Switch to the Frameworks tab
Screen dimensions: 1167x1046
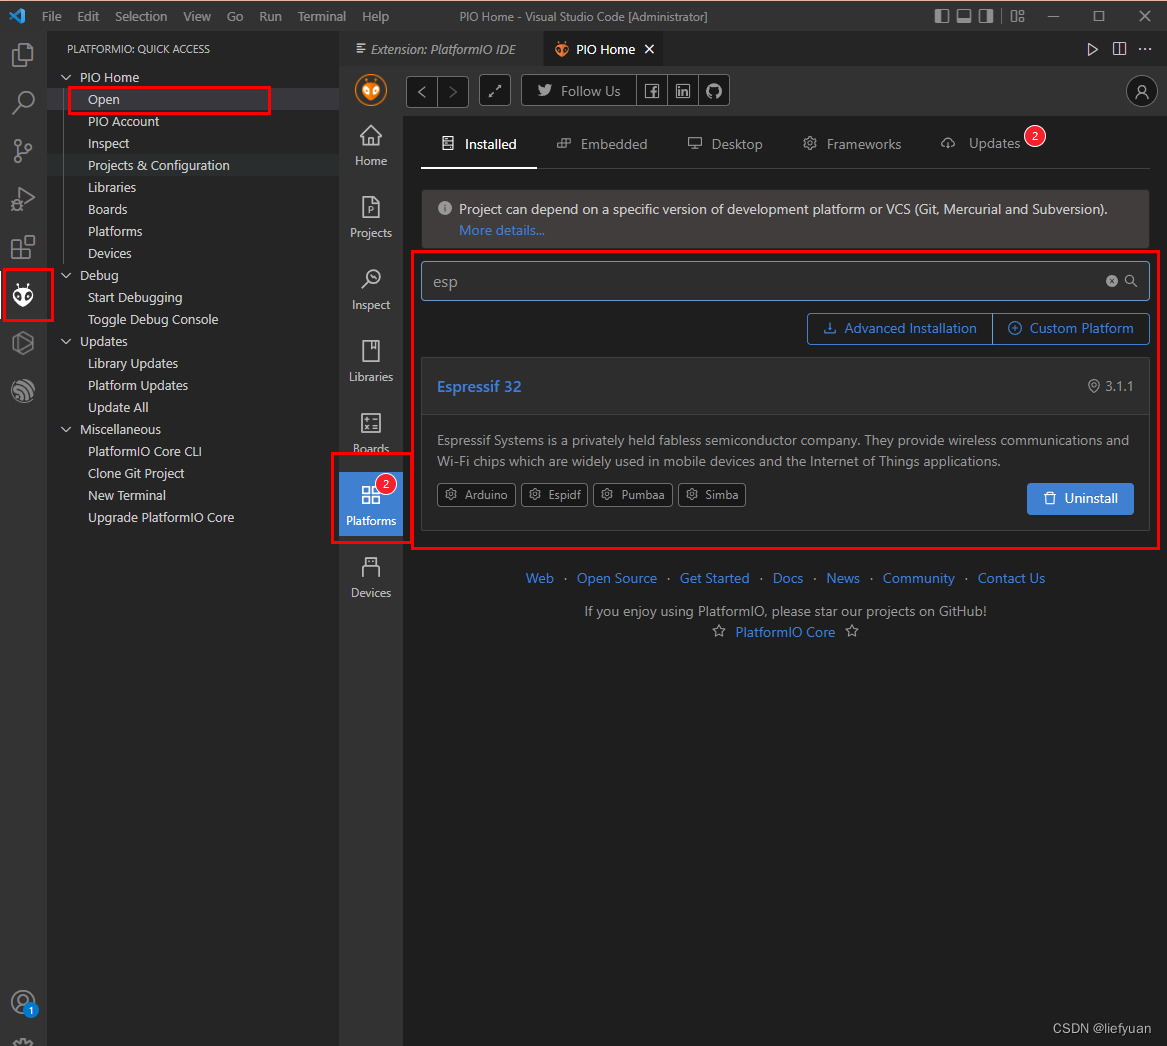[851, 144]
